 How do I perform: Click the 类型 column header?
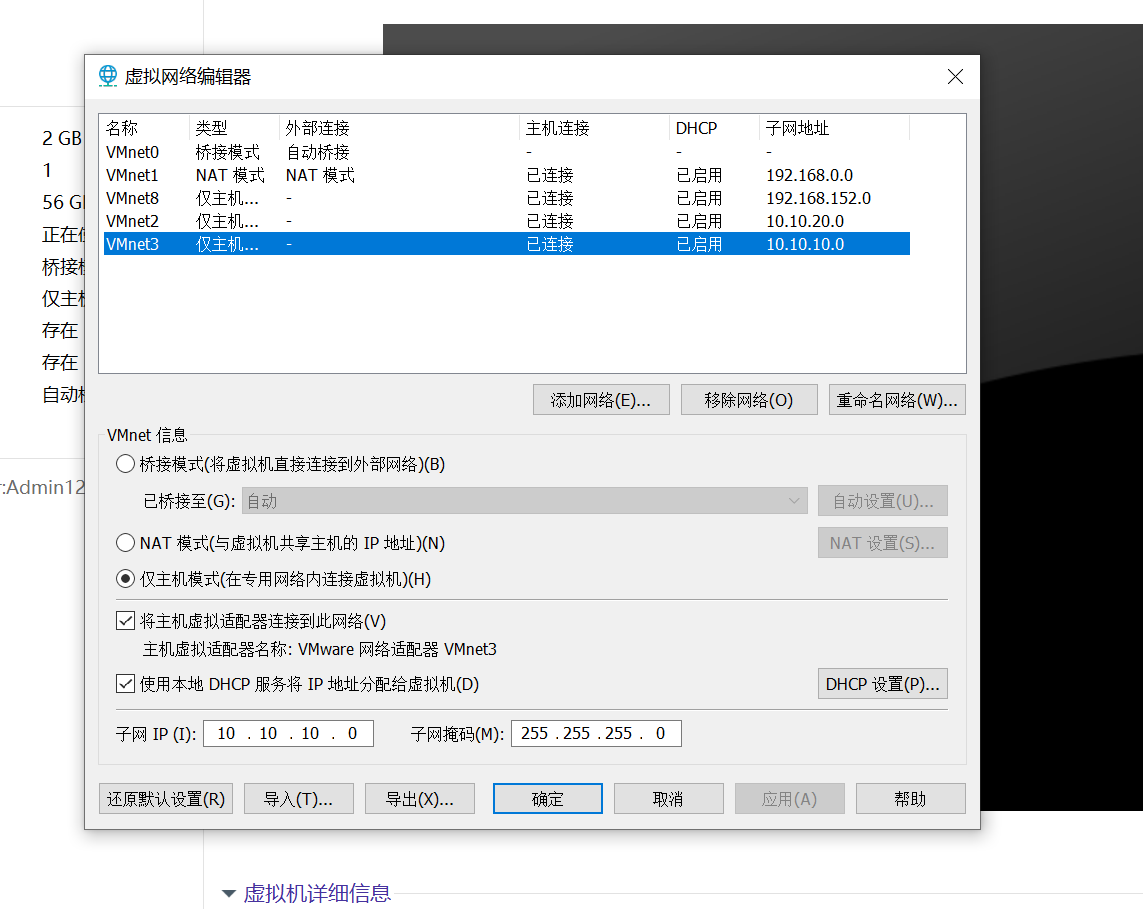click(x=235, y=128)
